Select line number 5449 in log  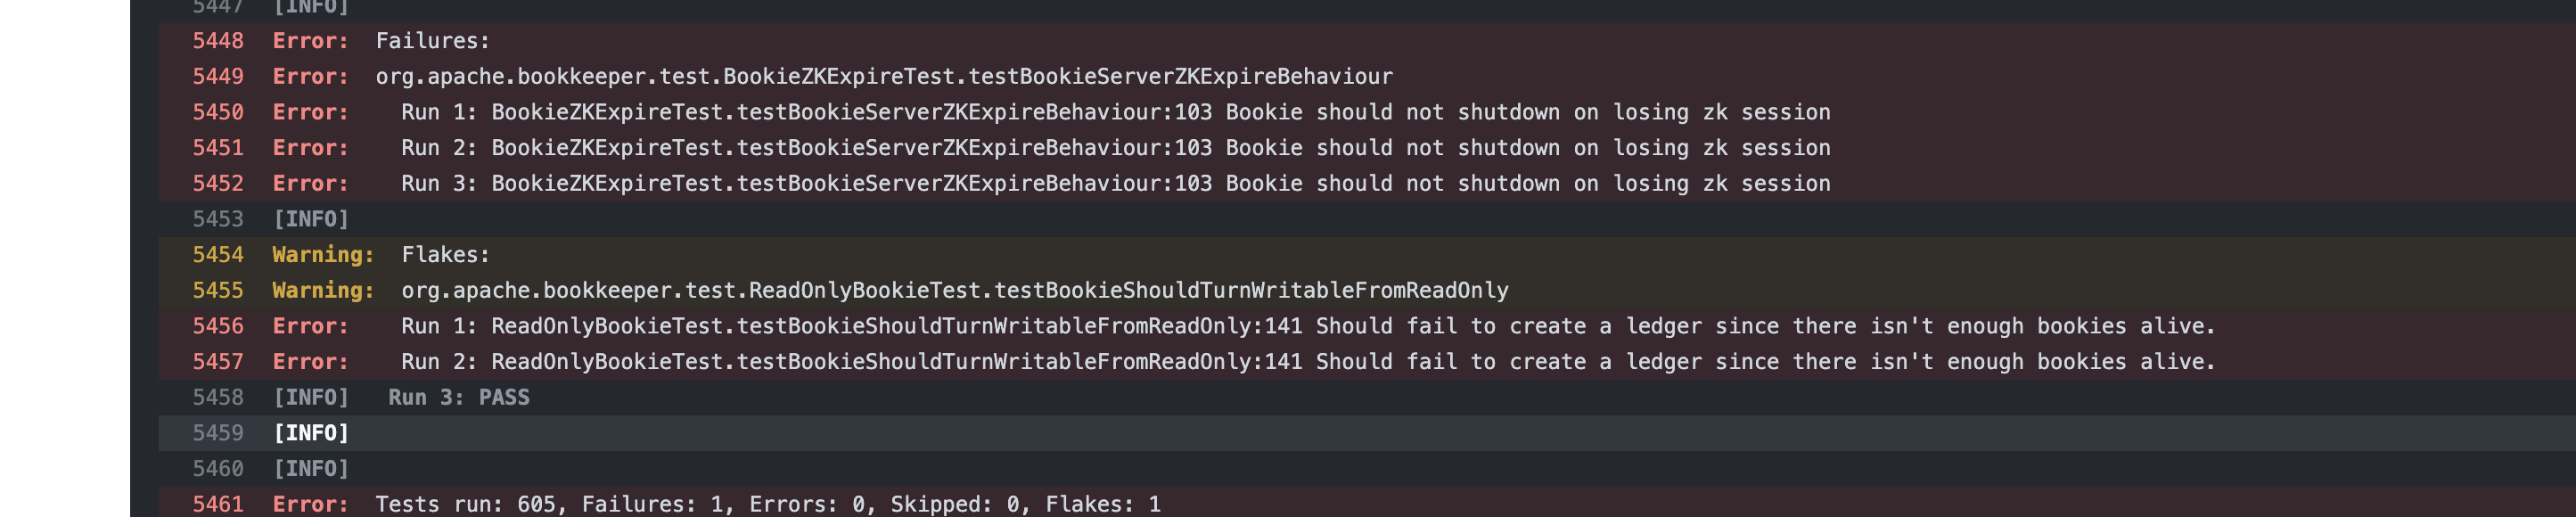(x=218, y=77)
